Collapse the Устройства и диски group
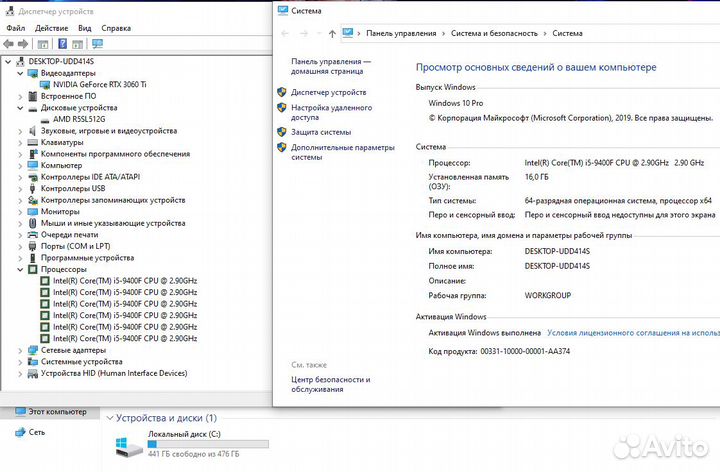 (x=110, y=418)
